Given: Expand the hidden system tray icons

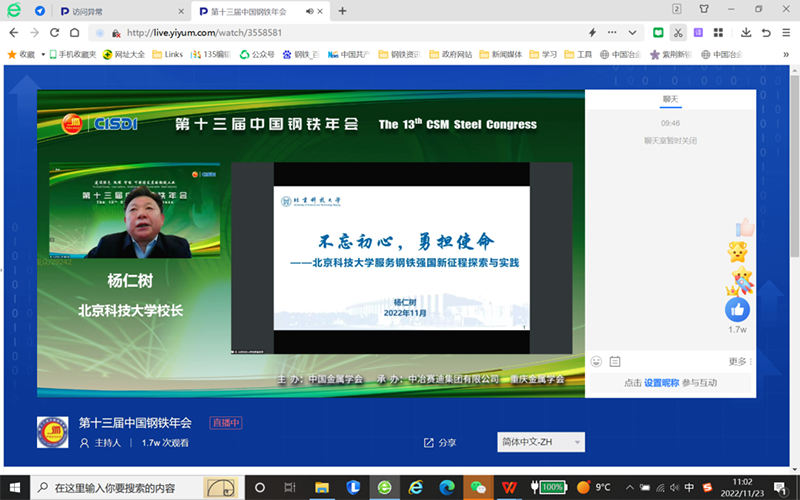Looking at the screenshot, I should pos(628,487).
